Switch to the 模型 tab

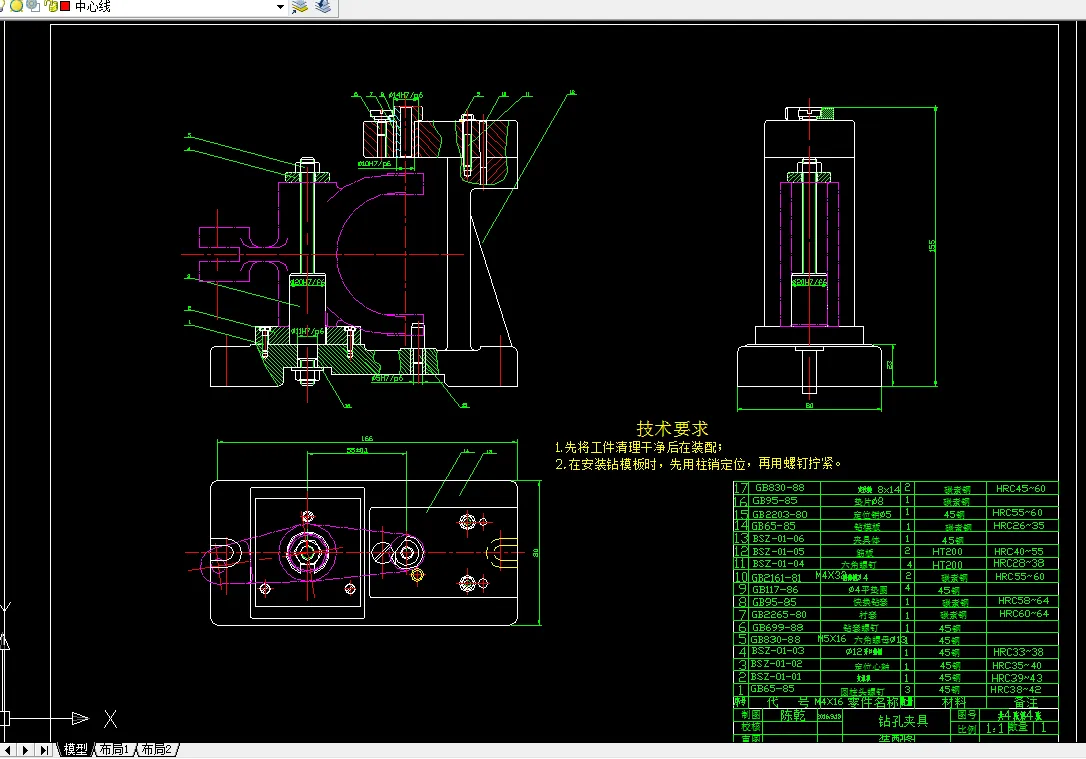[75, 749]
